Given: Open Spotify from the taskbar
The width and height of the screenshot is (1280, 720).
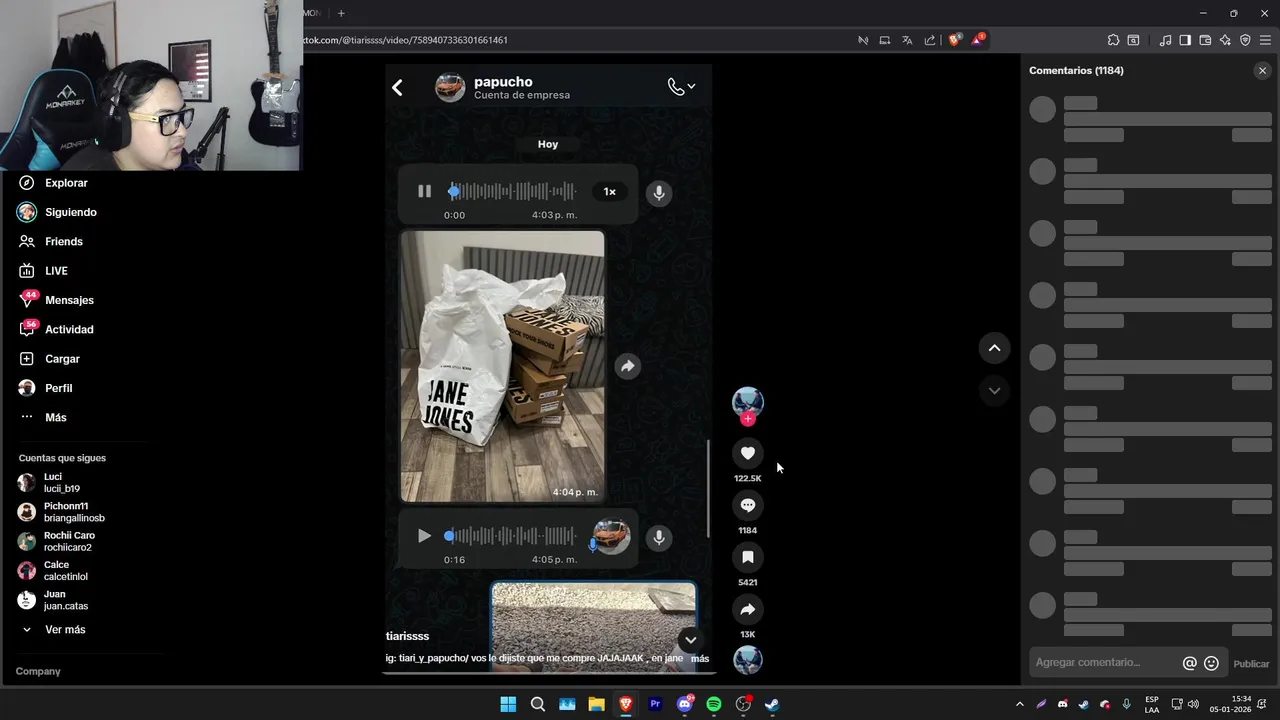Looking at the screenshot, I should pyautogui.click(x=714, y=704).
